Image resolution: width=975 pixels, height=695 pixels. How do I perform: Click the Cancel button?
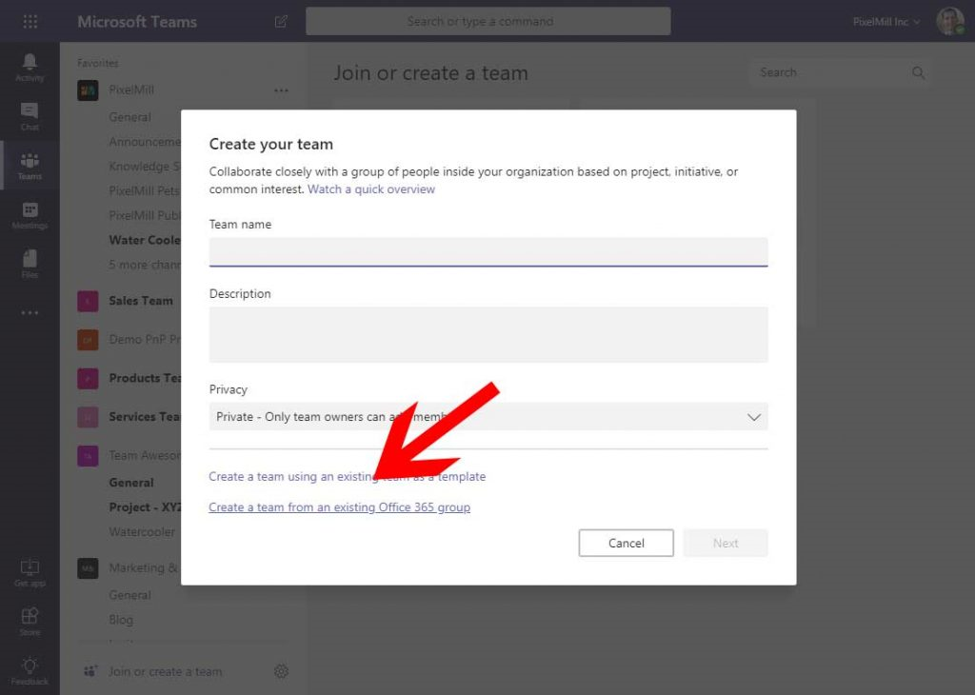pos(626,543)
